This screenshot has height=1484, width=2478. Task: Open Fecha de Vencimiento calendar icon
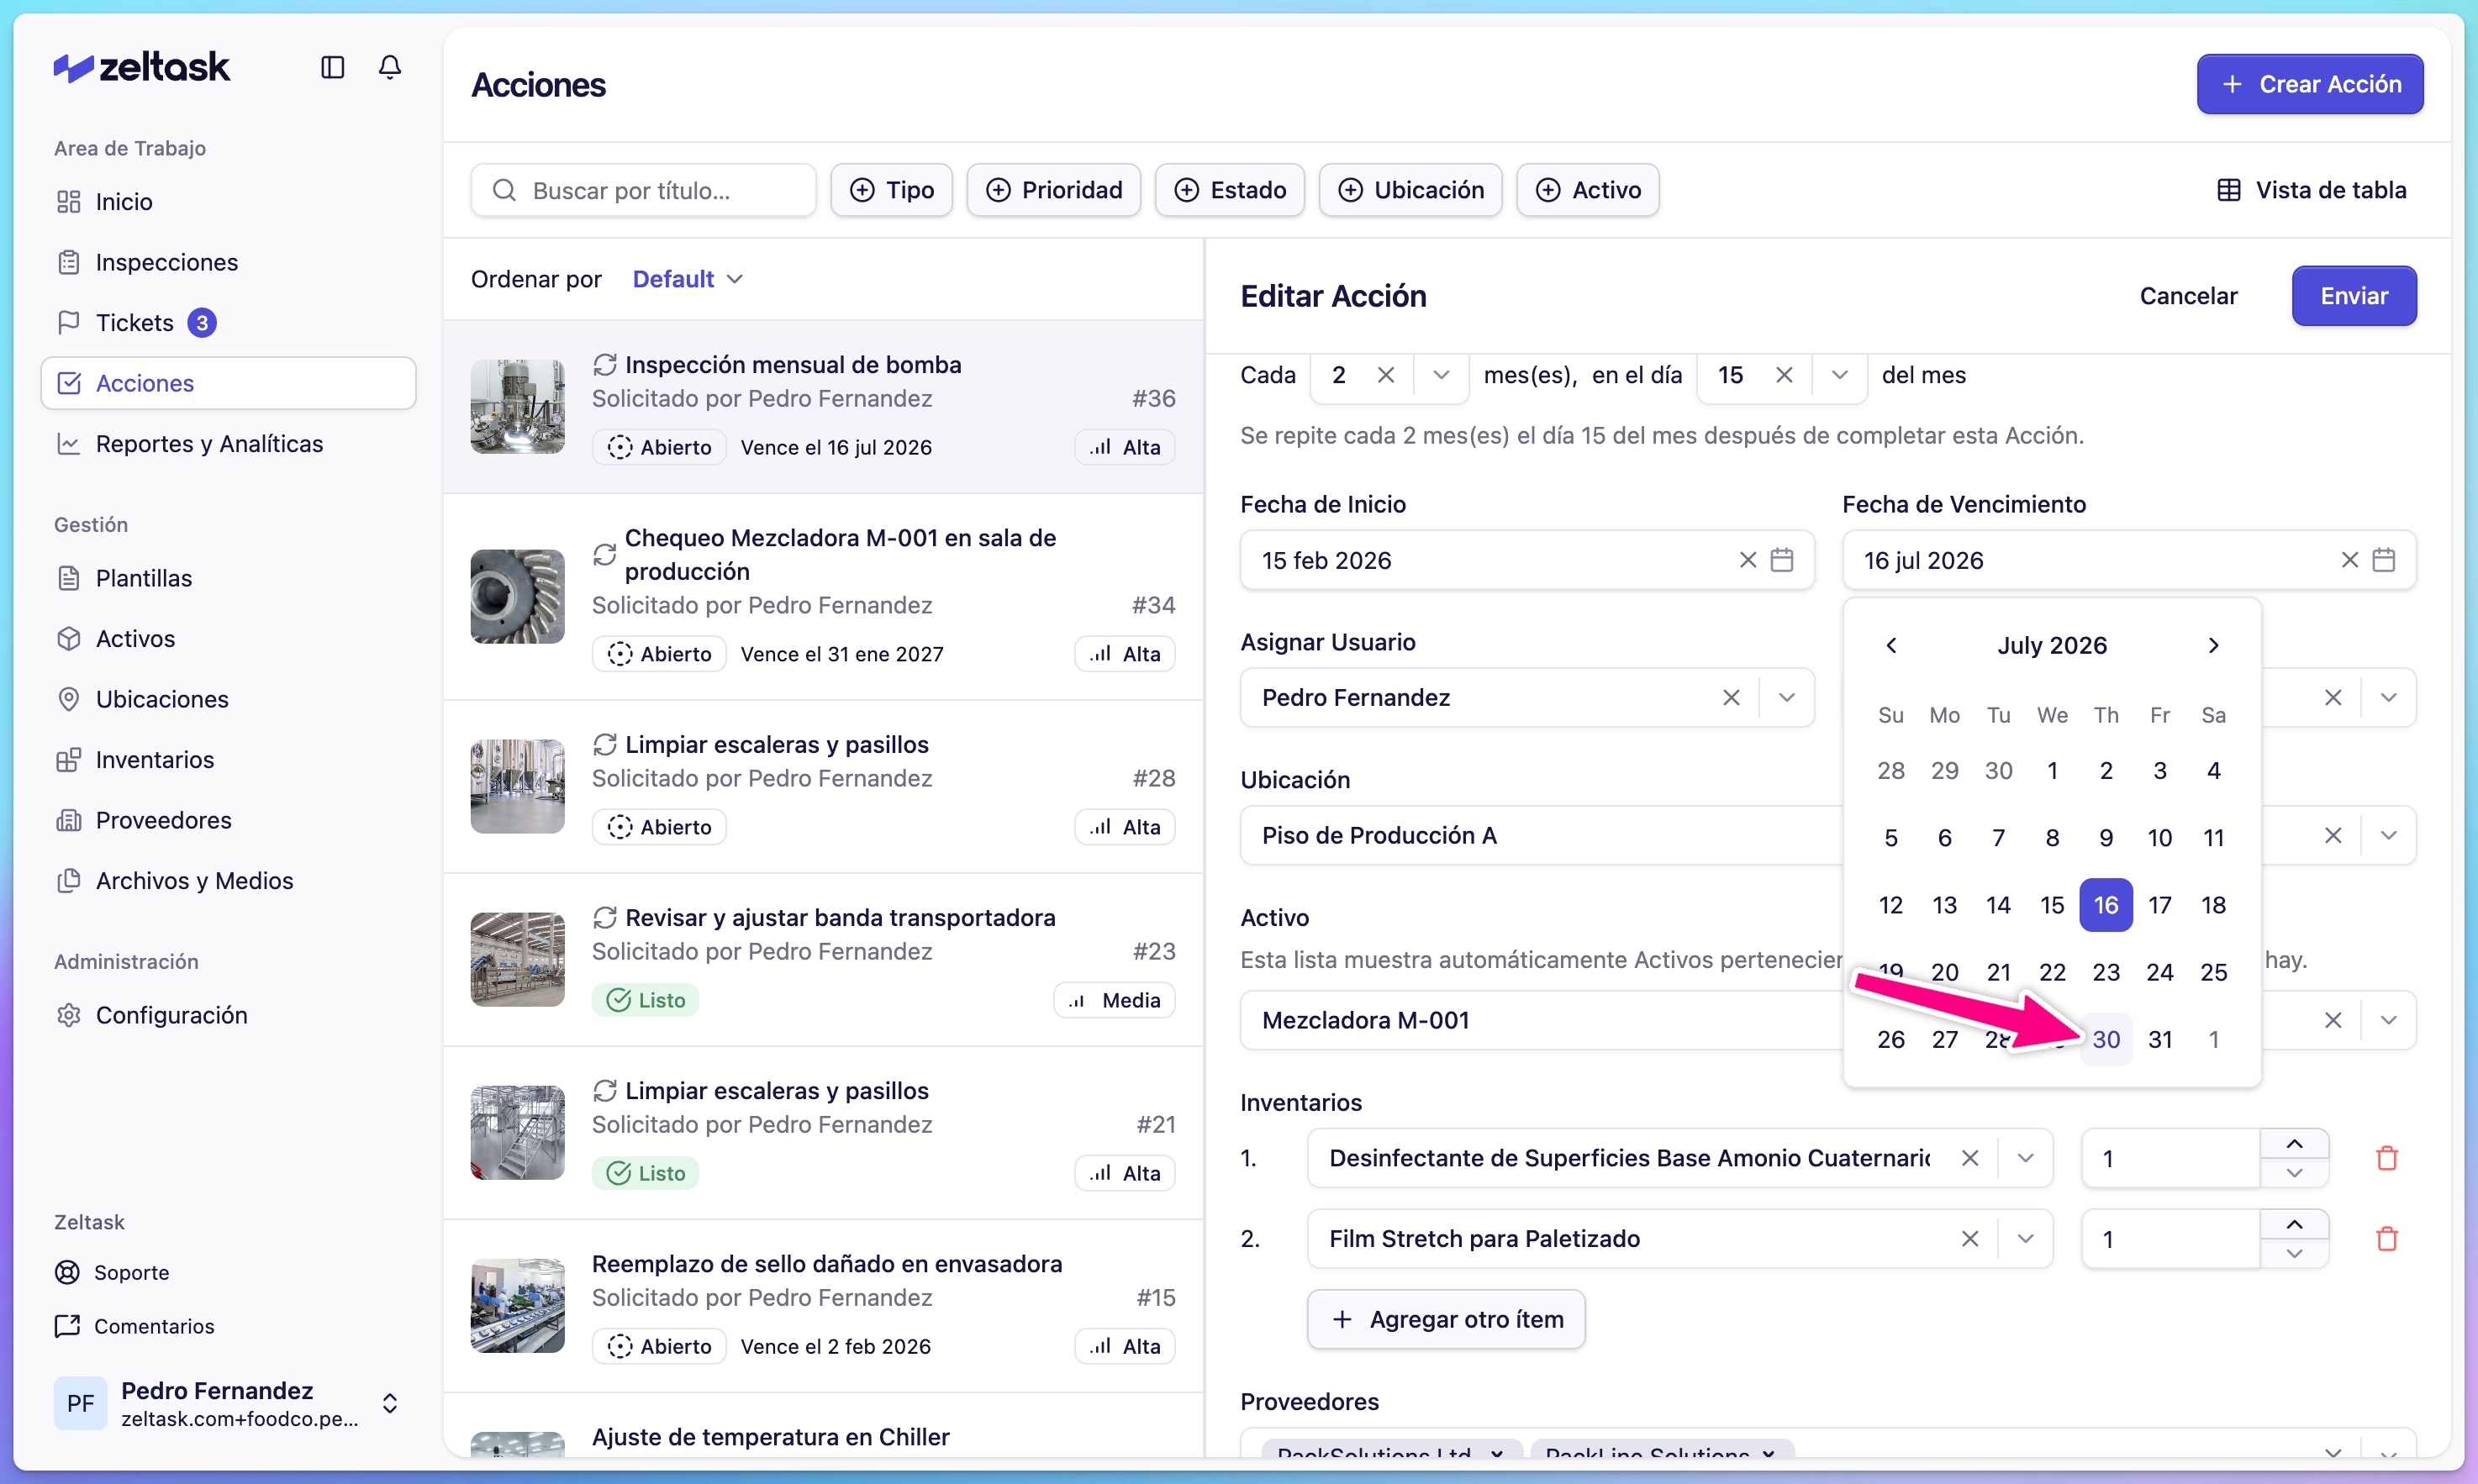click(x=2383, y=560)
